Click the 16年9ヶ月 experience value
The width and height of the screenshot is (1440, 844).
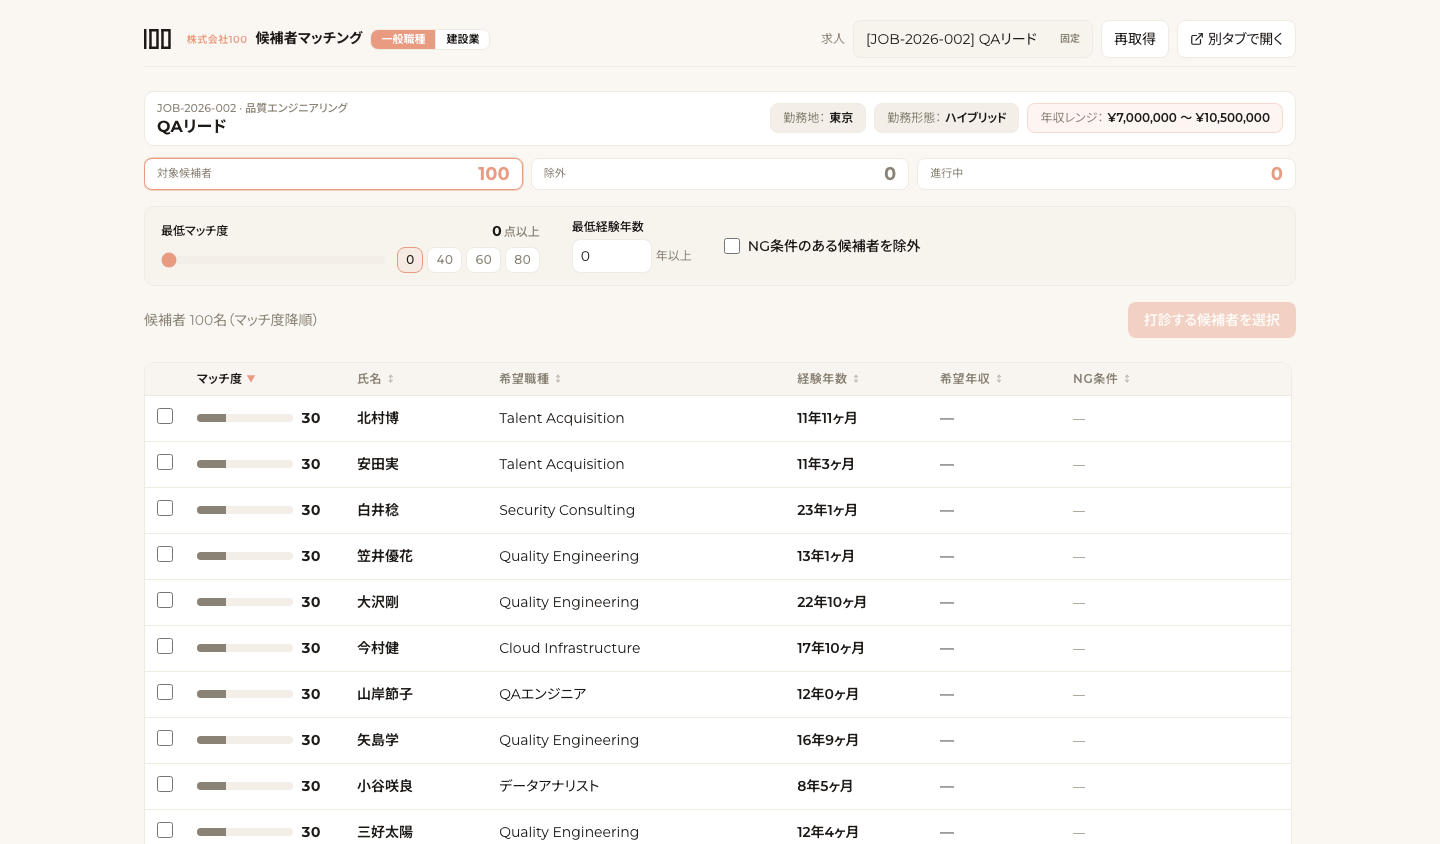(x=828, y=740)
